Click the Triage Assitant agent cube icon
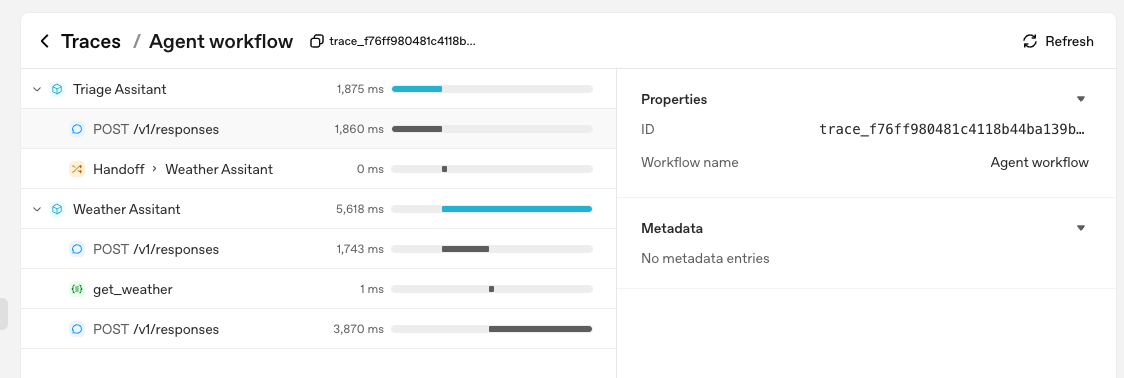The image size is (1124, 378). coord(57,89)
